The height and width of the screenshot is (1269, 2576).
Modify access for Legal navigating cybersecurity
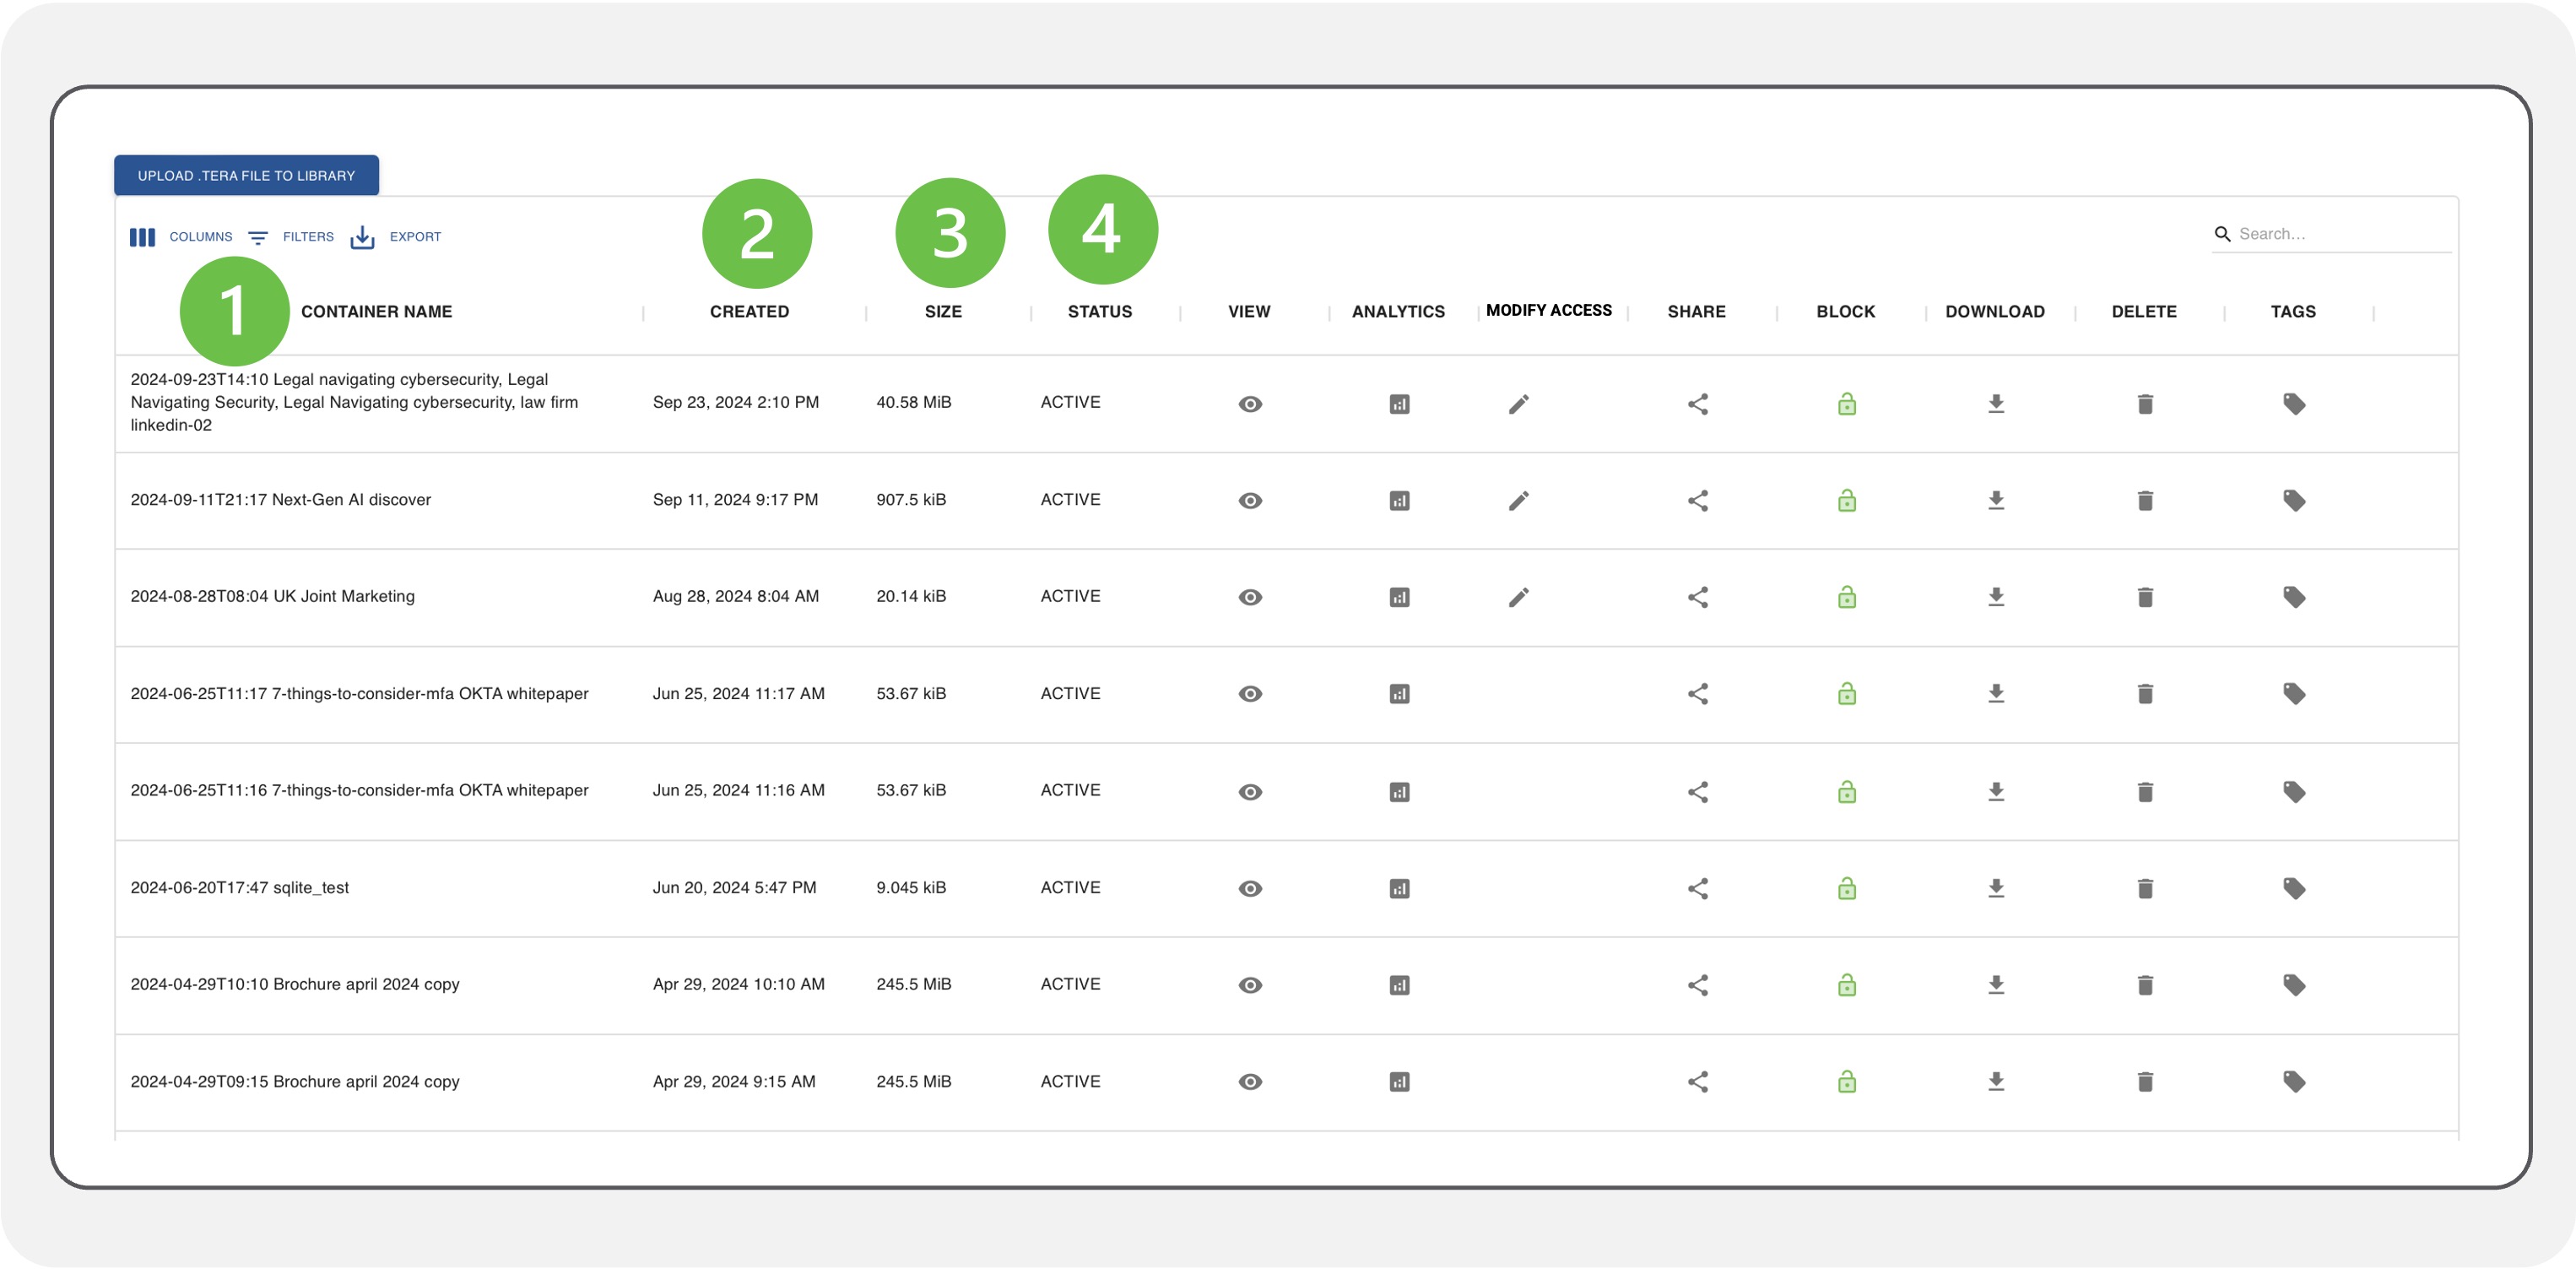tap(1518, 404)
